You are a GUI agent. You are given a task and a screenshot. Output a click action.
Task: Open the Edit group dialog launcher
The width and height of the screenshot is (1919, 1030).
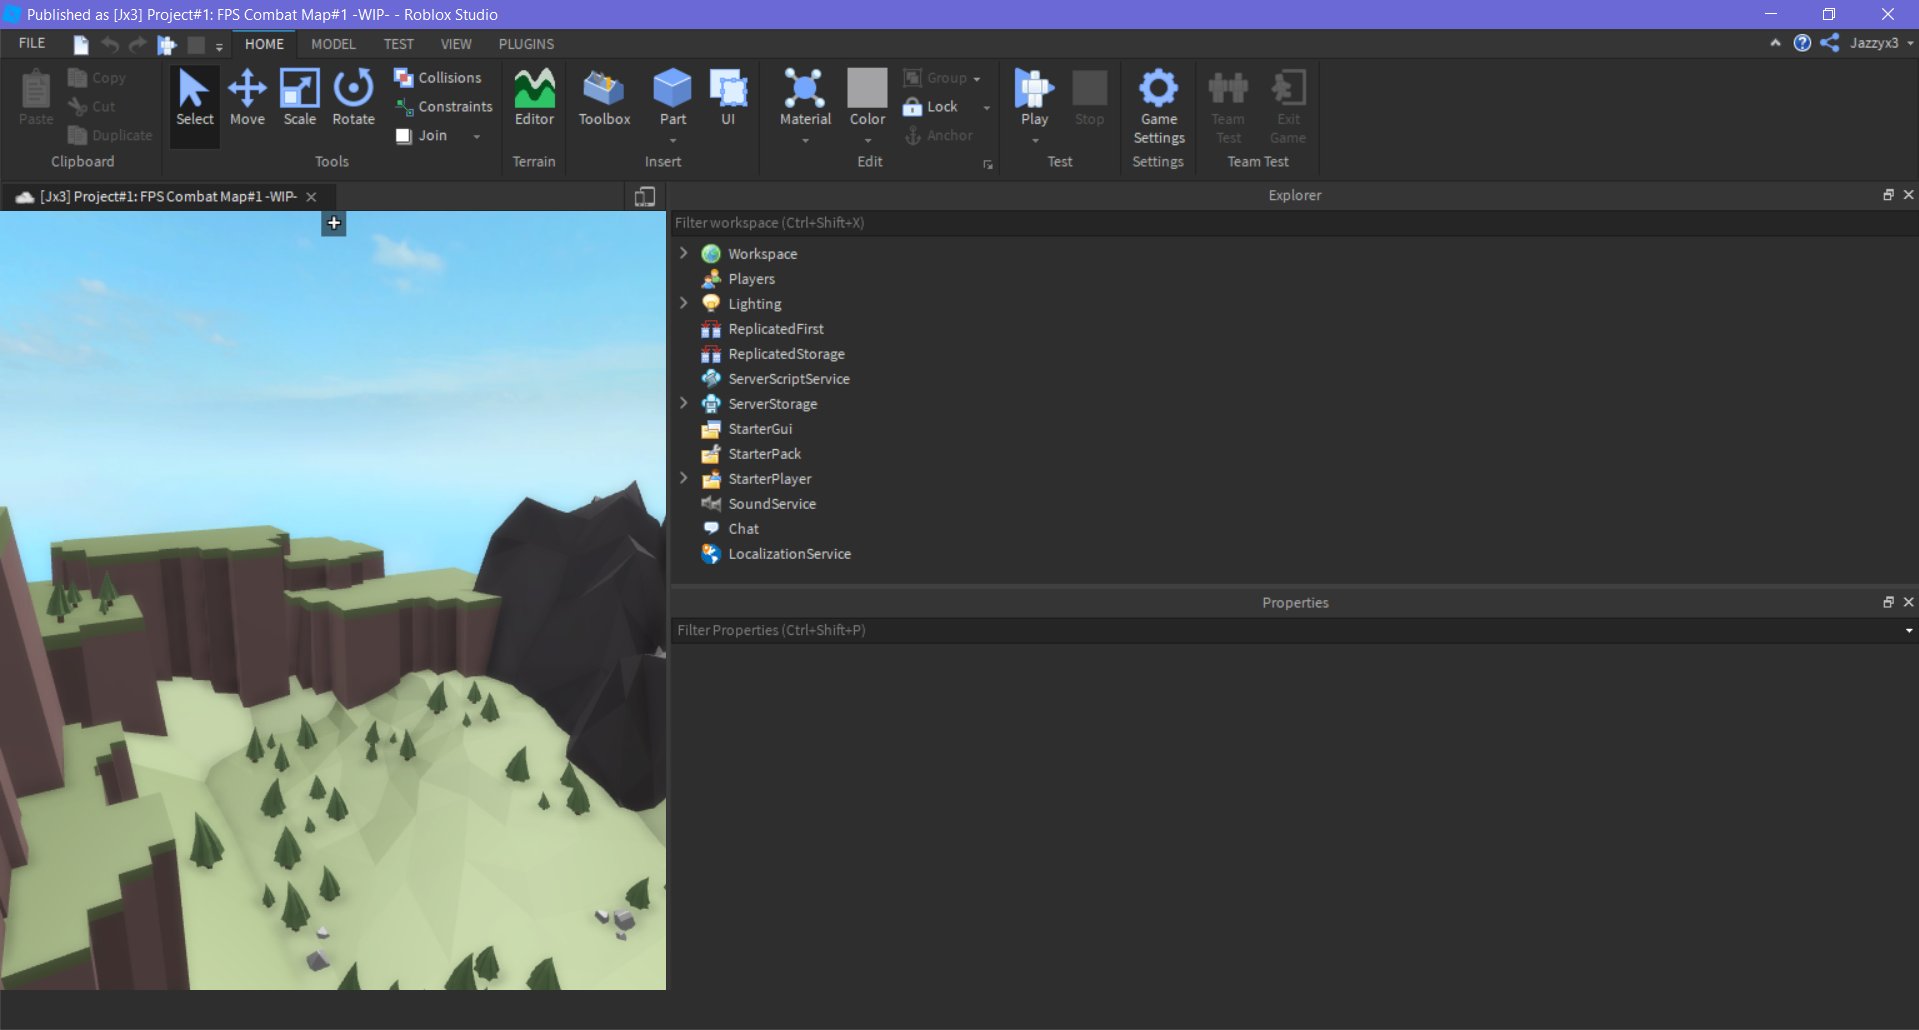[x=988, y=165]
